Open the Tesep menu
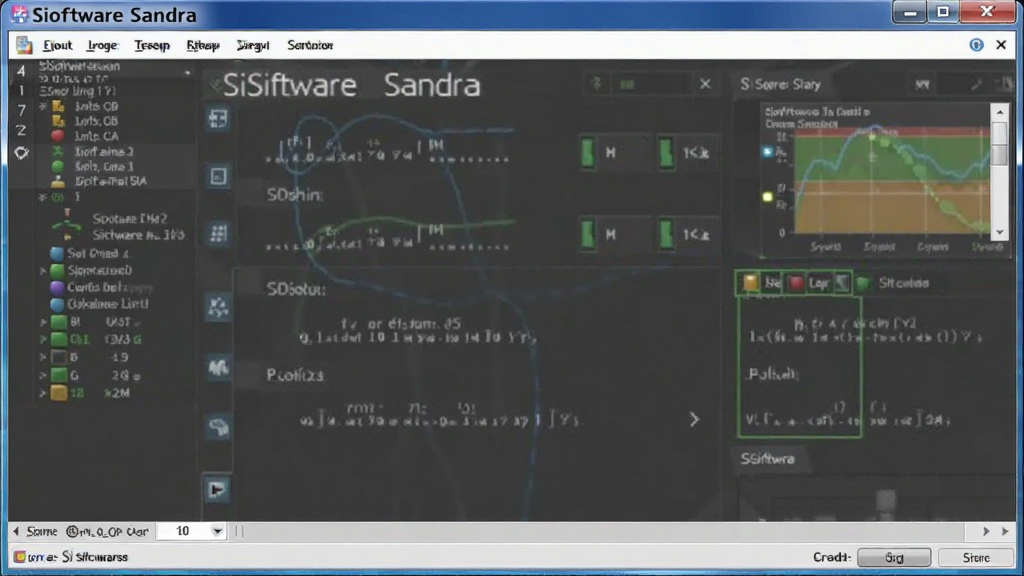 click(x=152, y=45)
